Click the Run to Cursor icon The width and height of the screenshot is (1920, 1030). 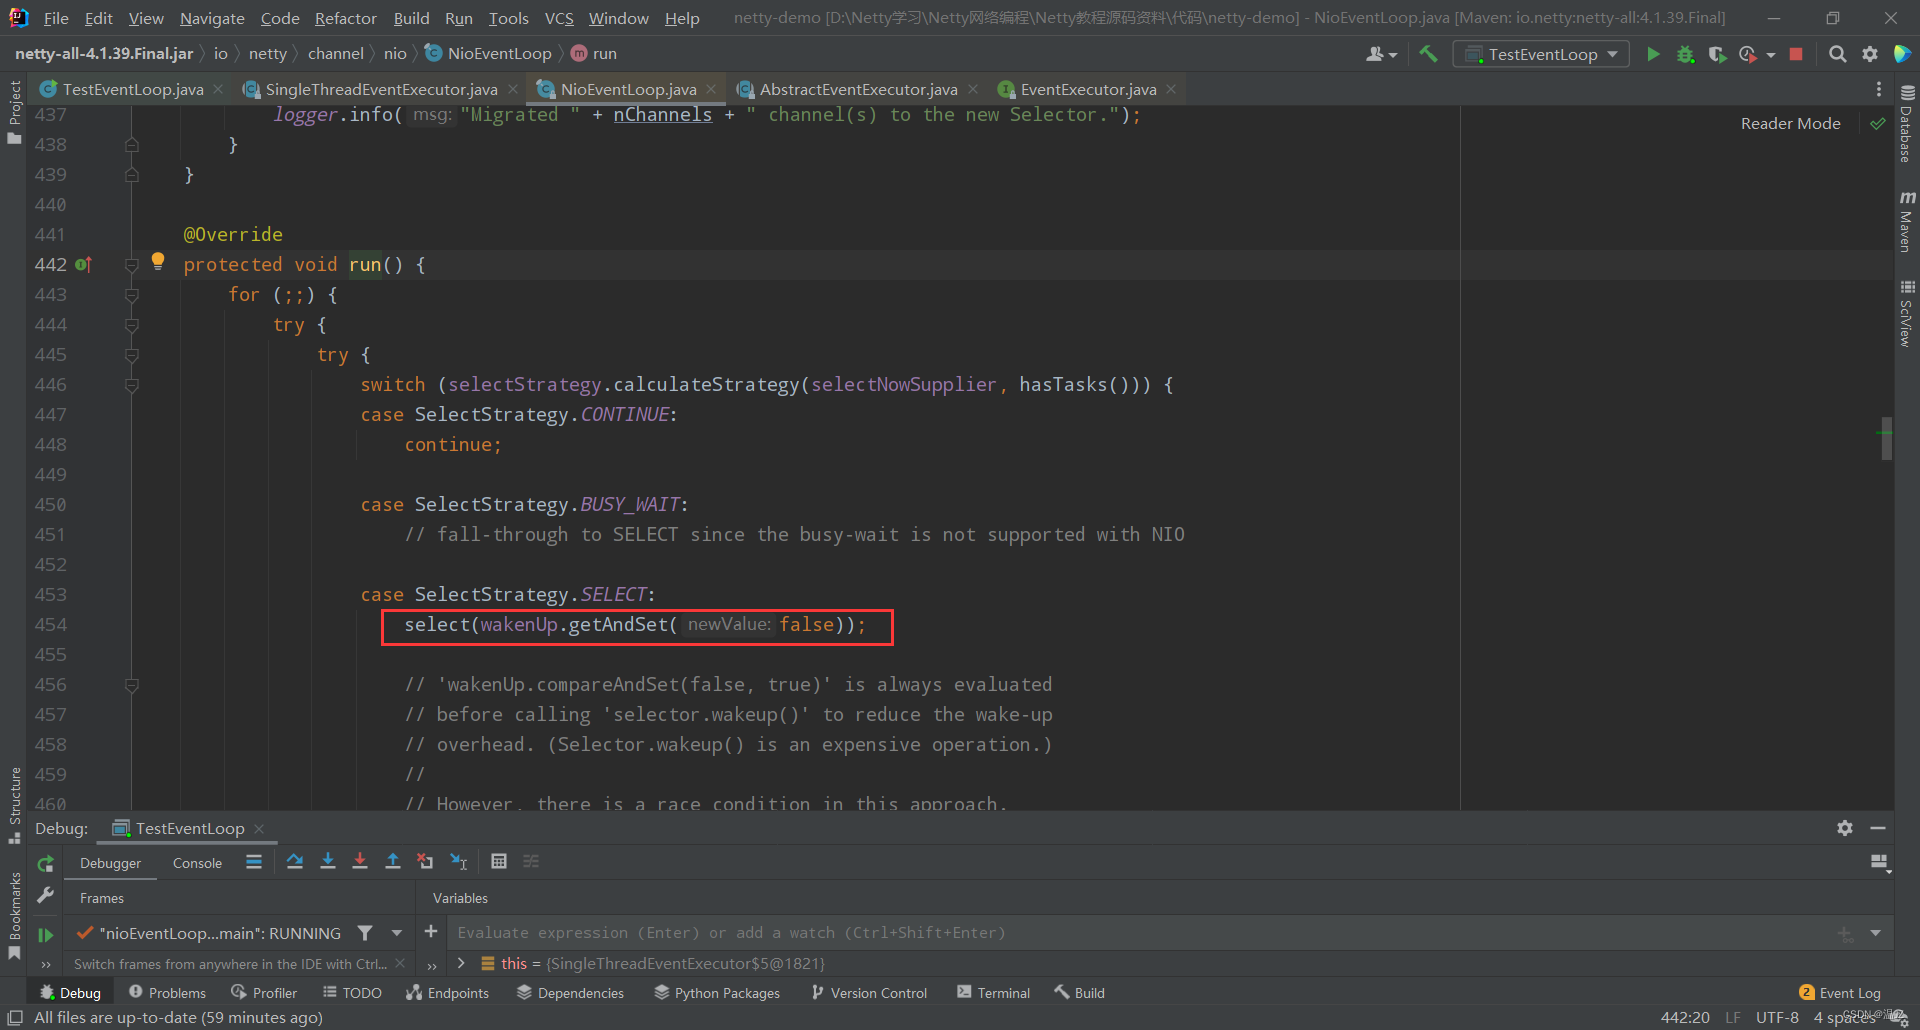point(458,861)
